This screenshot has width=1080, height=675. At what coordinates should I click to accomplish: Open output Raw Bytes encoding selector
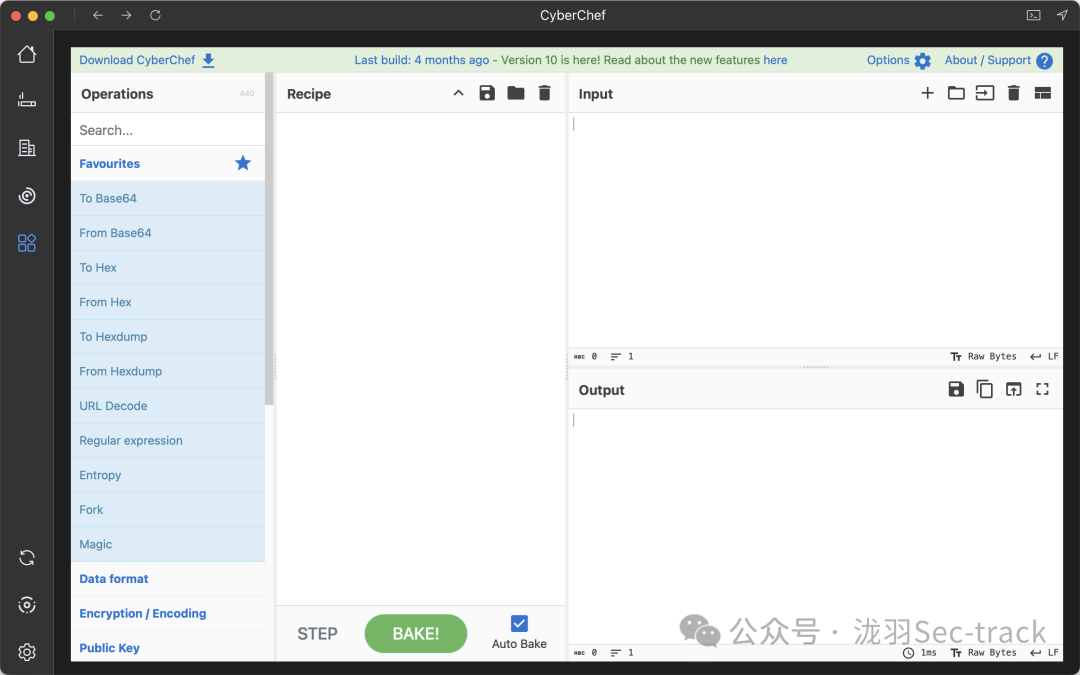(x=984, y=652)
